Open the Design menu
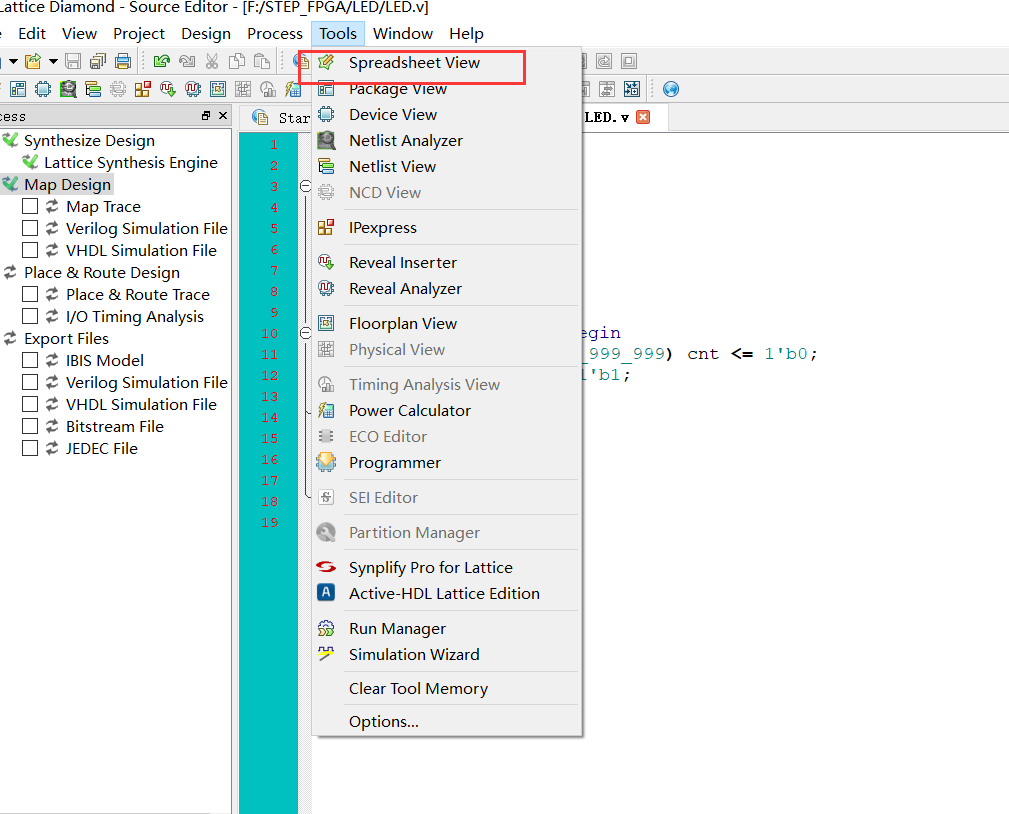Viewport: 1009px width, 814px height. [206, 33]
